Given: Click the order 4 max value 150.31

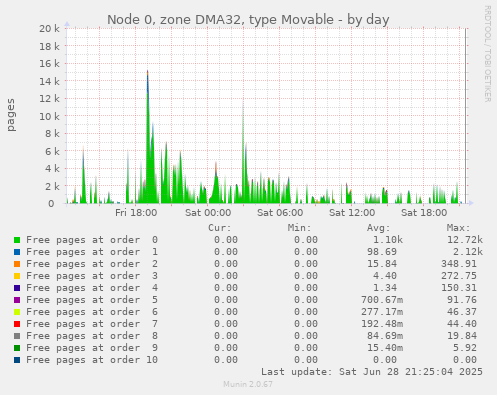Looking at the screenshot, I should pos(459,288).
